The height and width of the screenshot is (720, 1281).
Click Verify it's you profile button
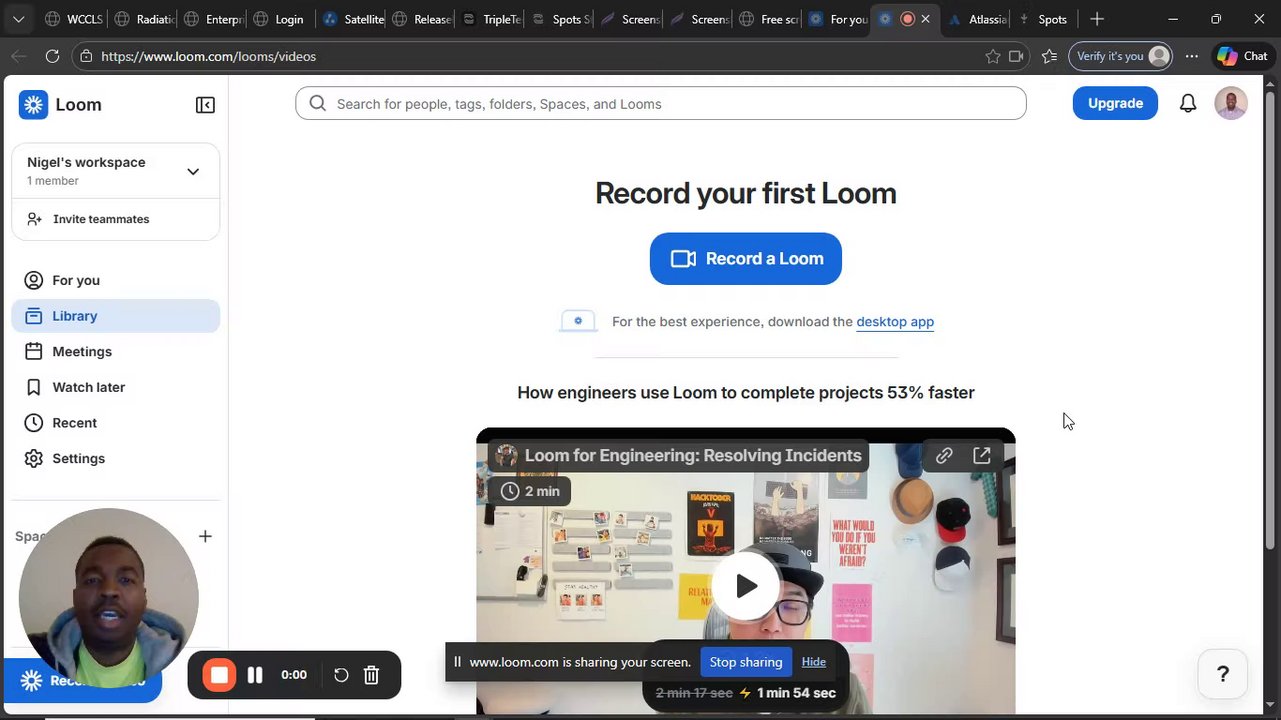1122,56
